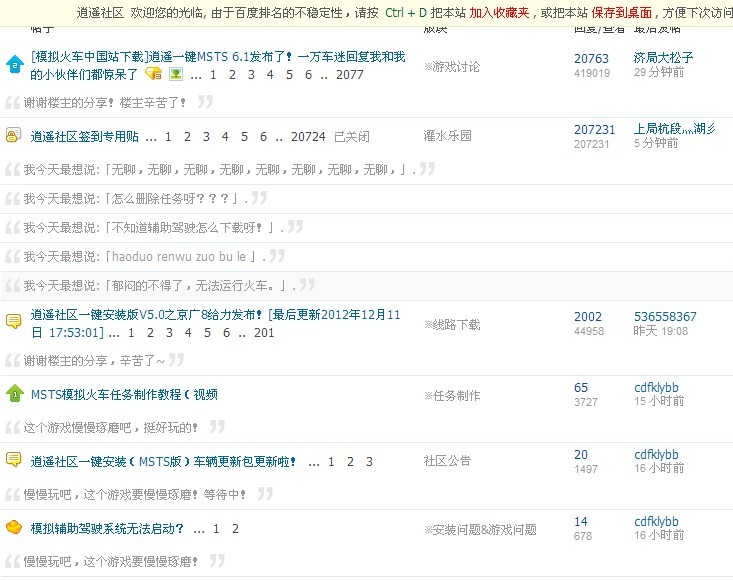Open reply count 14
The width and height of the screenshot is (733, 580).
point(581,522)
